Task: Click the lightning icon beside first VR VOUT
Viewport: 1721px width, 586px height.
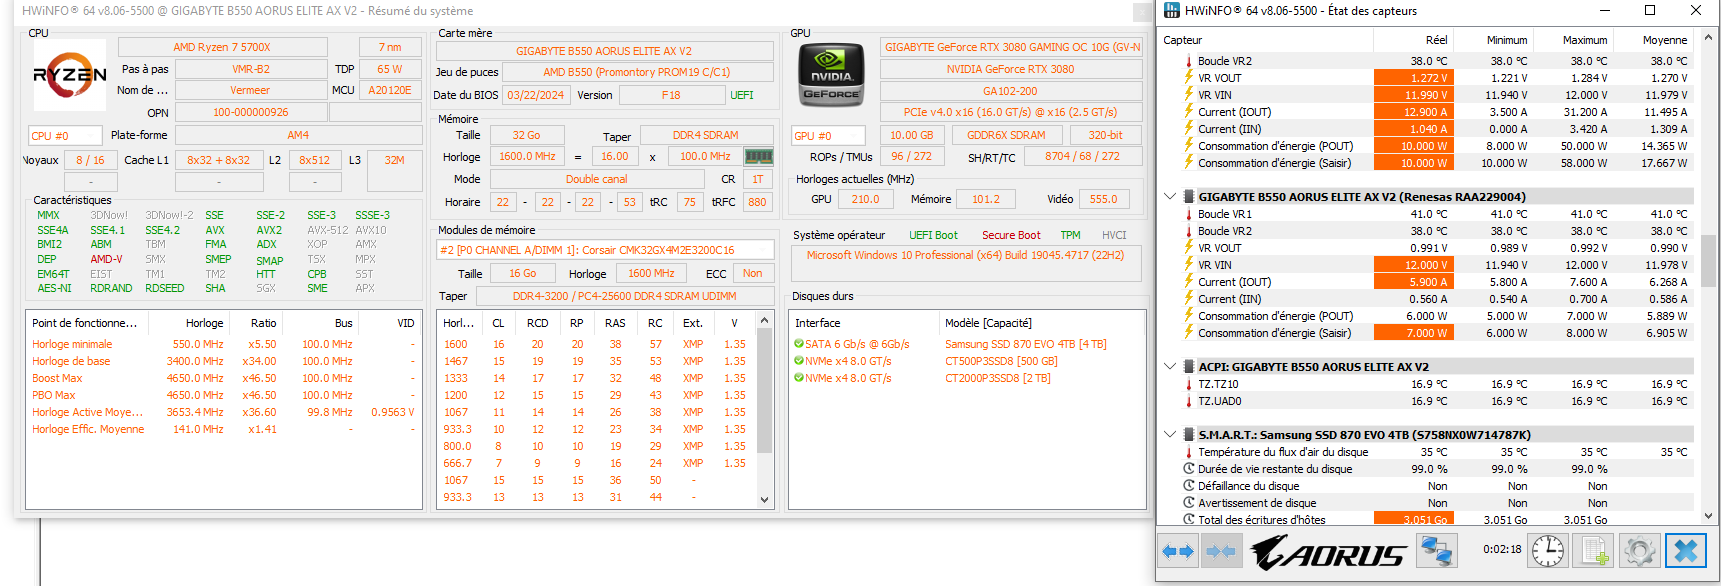Action: coord(1189,78)
